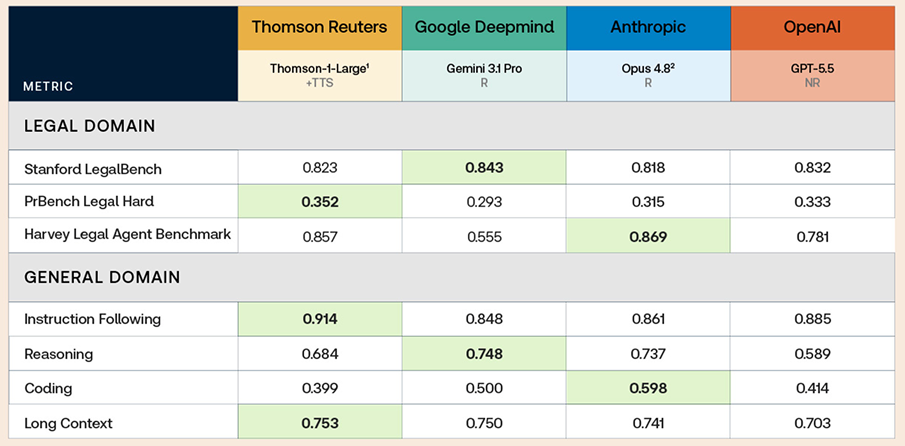
Task: Select the LEGAL DOMAIN section row
Action: pos(452,126)
